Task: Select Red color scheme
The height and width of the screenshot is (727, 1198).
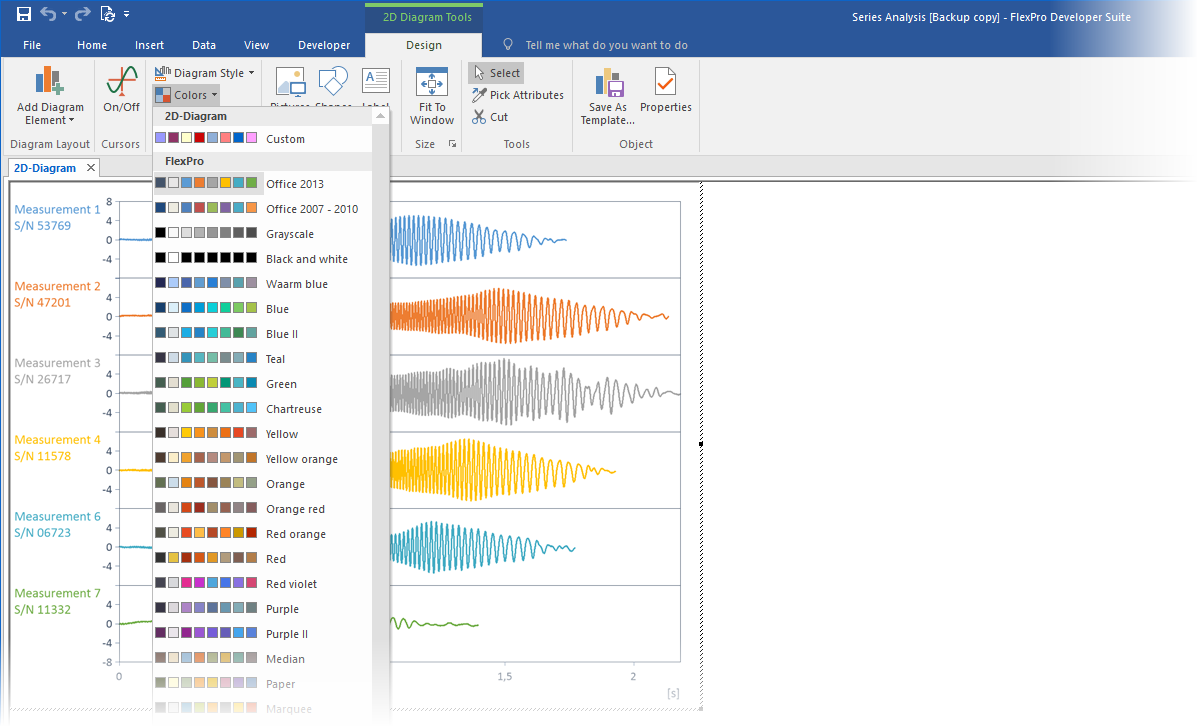Action: pyautogui.click(x=263, y=559)
